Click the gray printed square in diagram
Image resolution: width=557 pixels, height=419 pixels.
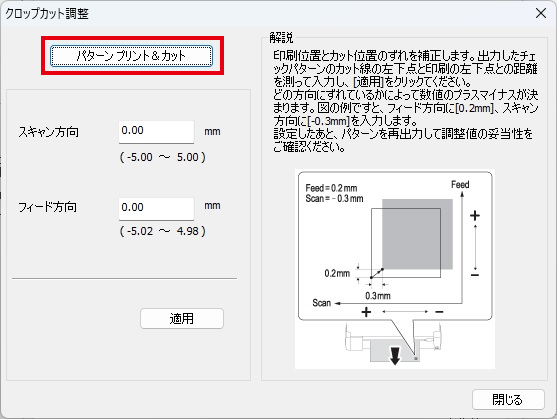point(417,234)
